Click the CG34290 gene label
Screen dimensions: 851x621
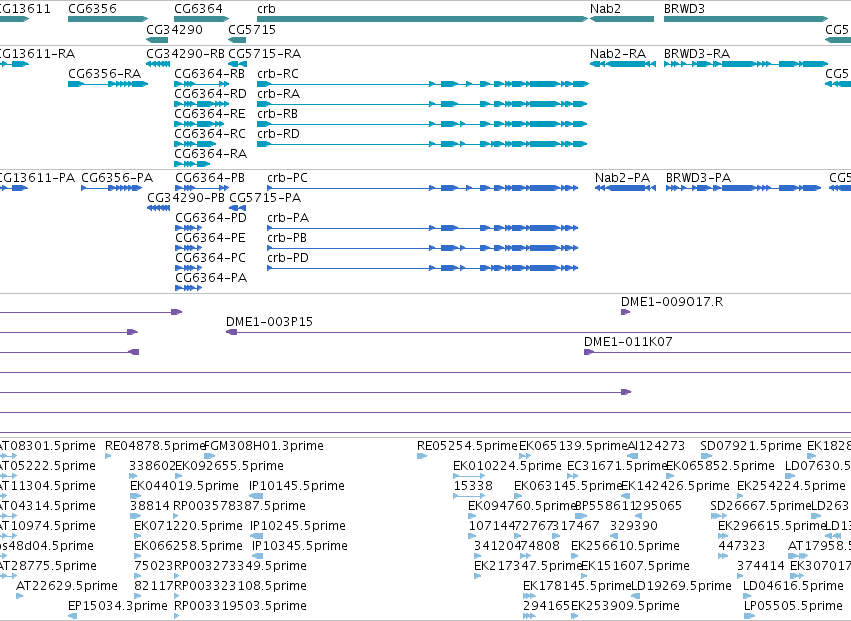pyautogui.click(x=174, y=29)
